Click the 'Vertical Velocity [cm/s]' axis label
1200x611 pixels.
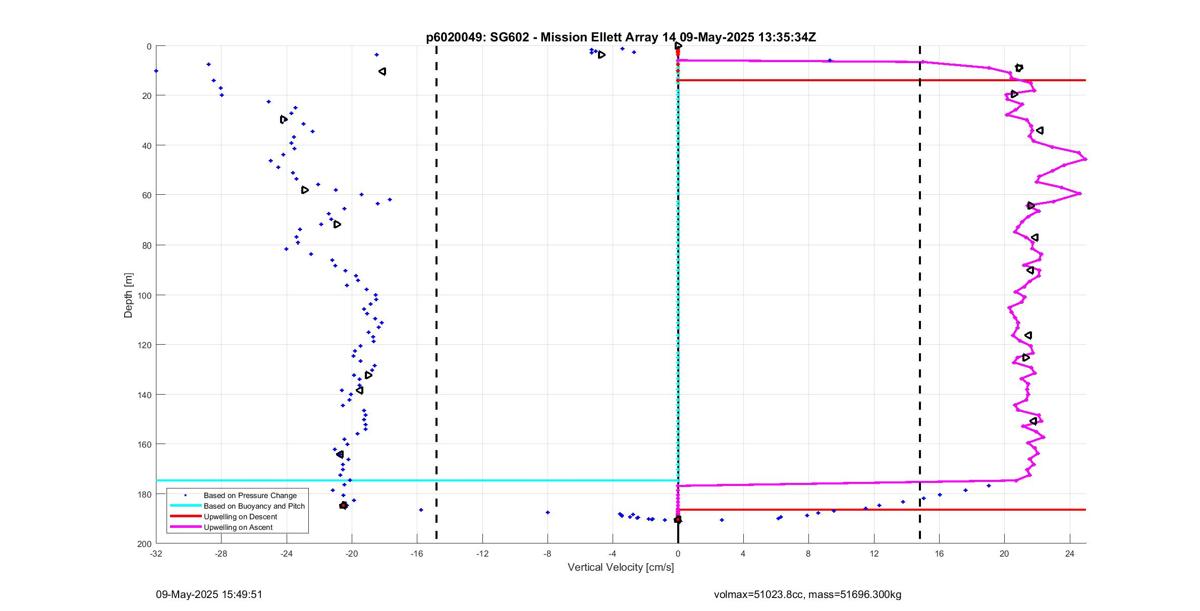point(621,568)
